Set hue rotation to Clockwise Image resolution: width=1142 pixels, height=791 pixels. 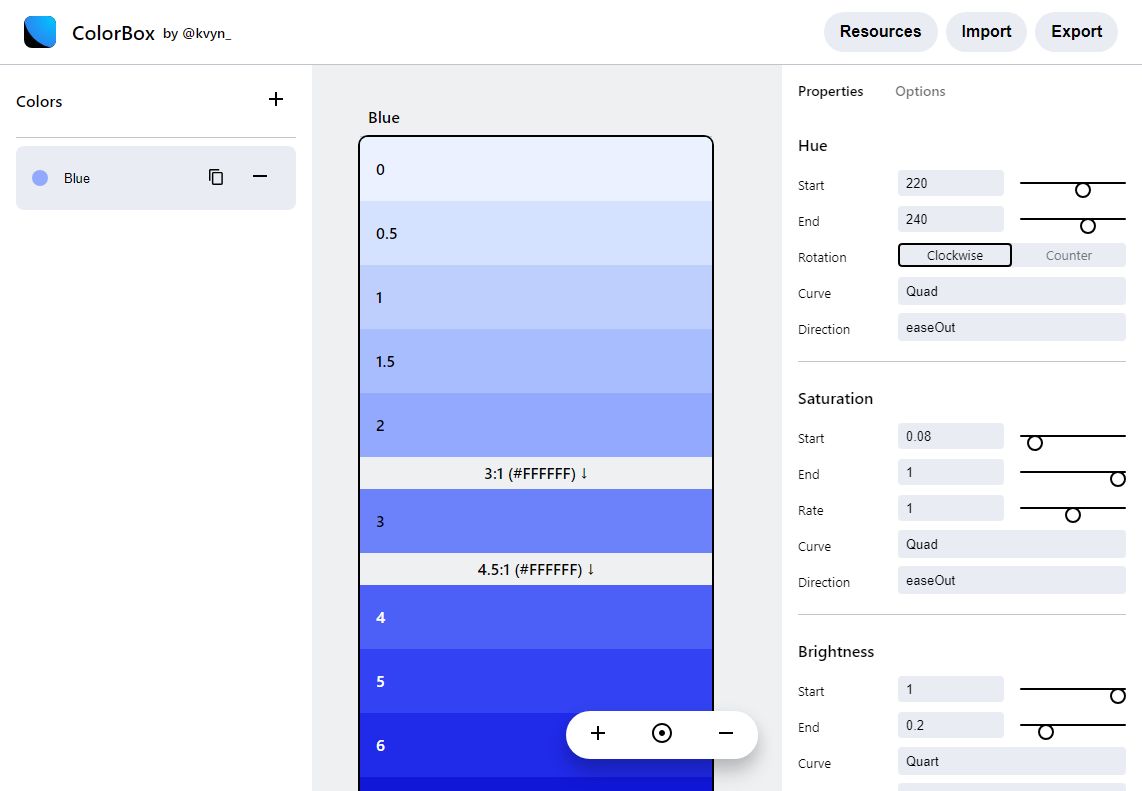pyautogui.click(x=955, y=255)
